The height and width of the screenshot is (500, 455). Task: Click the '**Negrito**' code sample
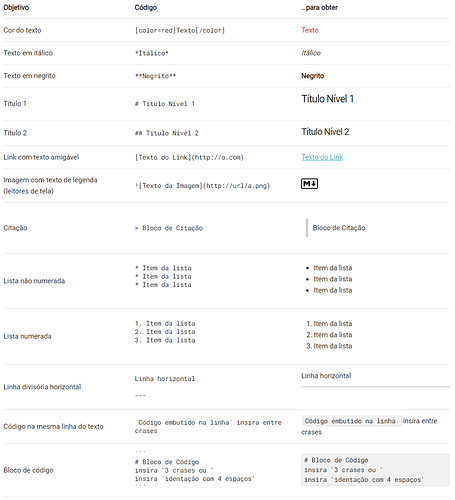[155, 76]
